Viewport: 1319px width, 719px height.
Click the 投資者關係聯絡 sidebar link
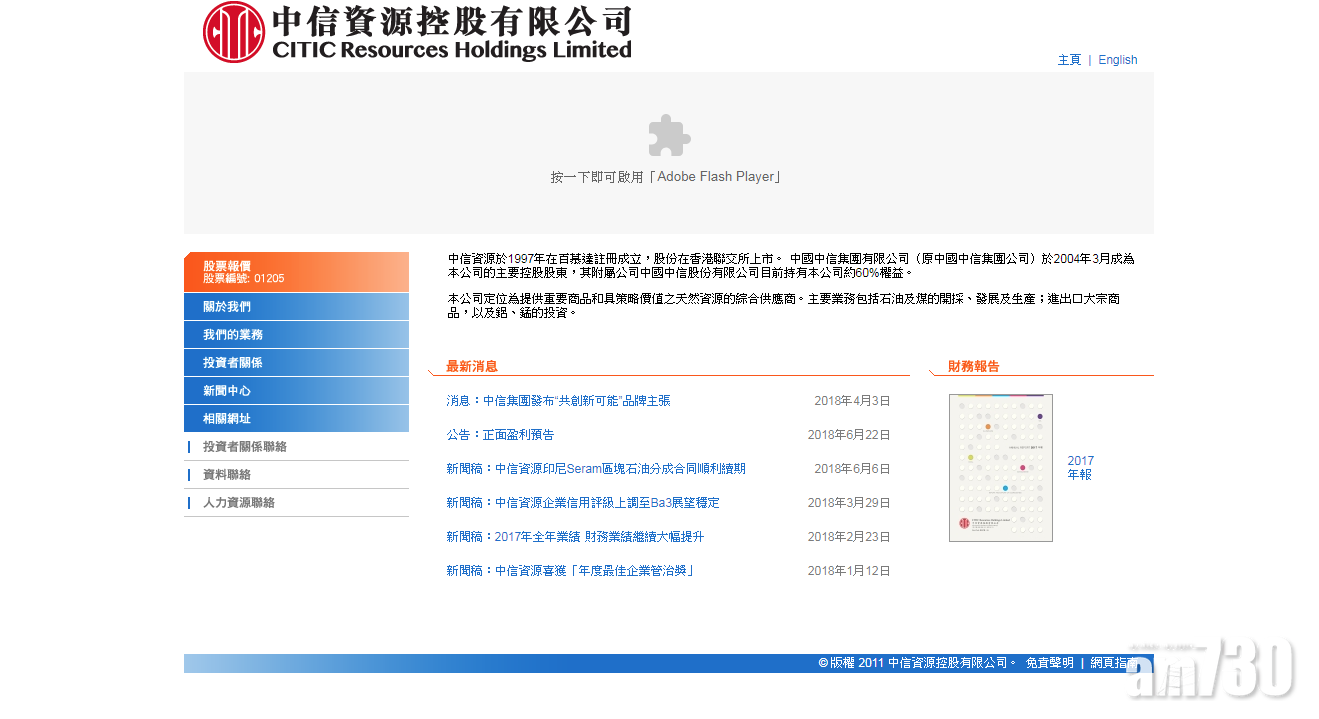245,447
